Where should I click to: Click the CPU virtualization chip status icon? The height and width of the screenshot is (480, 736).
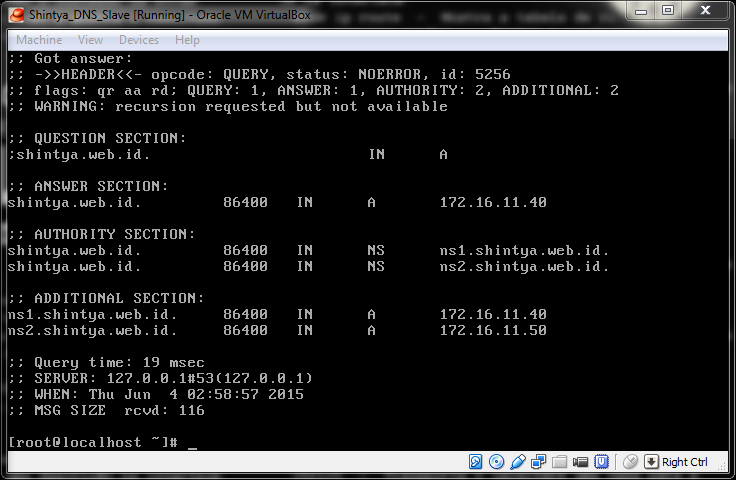point(601,462)
